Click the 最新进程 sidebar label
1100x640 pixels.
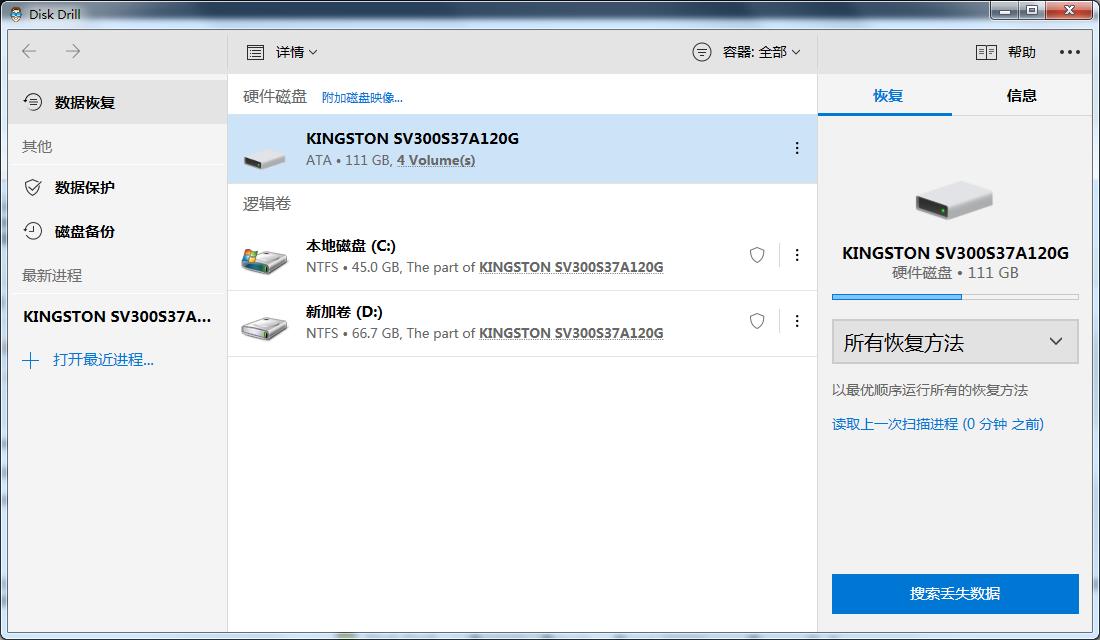pyautogui.click(x=52, y=275)
